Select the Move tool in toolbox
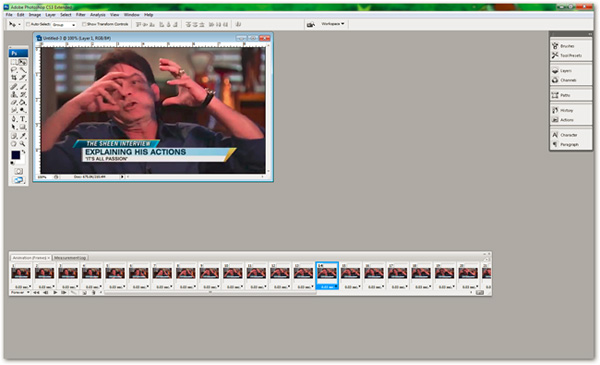 23,62
